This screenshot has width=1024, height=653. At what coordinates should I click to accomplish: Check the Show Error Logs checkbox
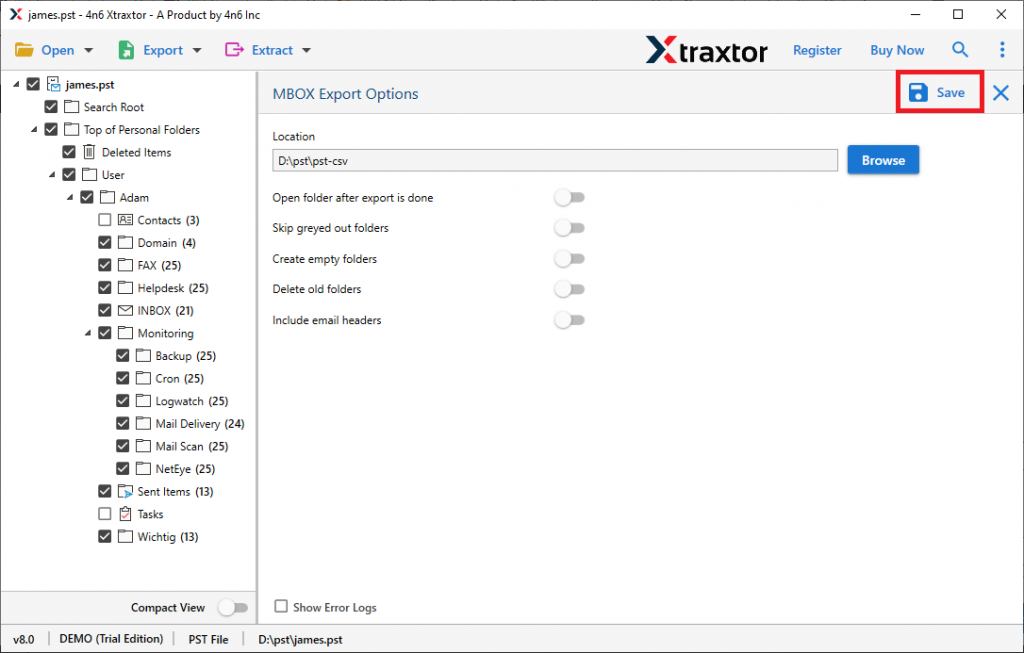(x=281, y=607)
